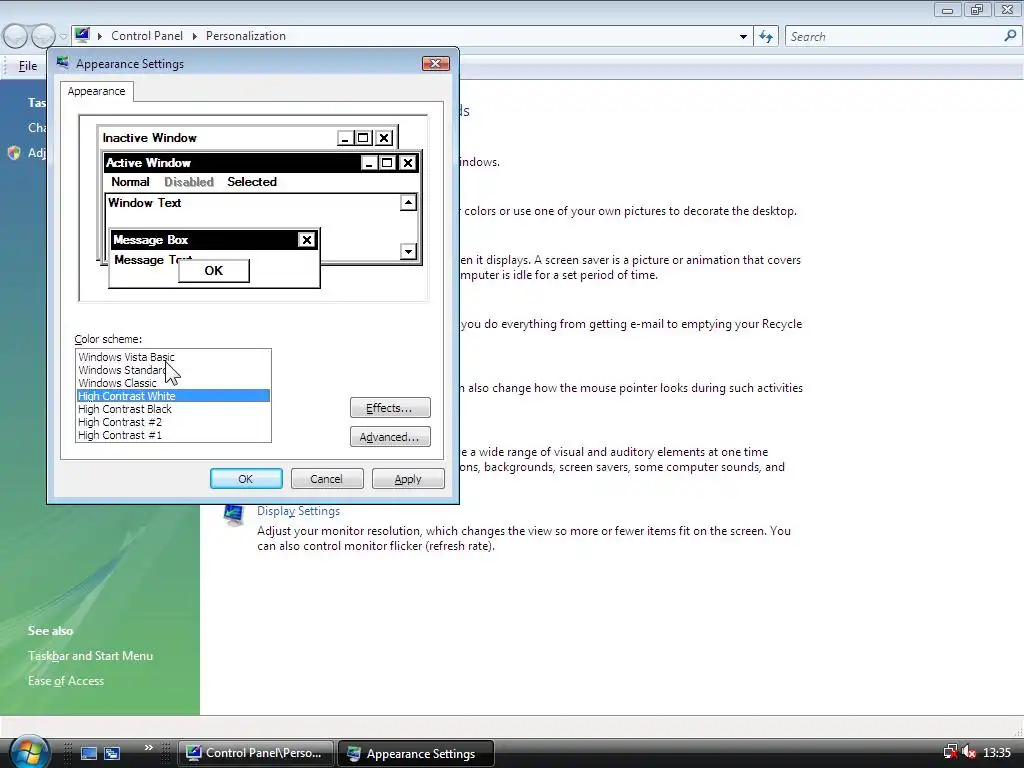Click Show Desktop quick launch icon
Screen dimensions: 1024x768
click(x=89, y=753)
